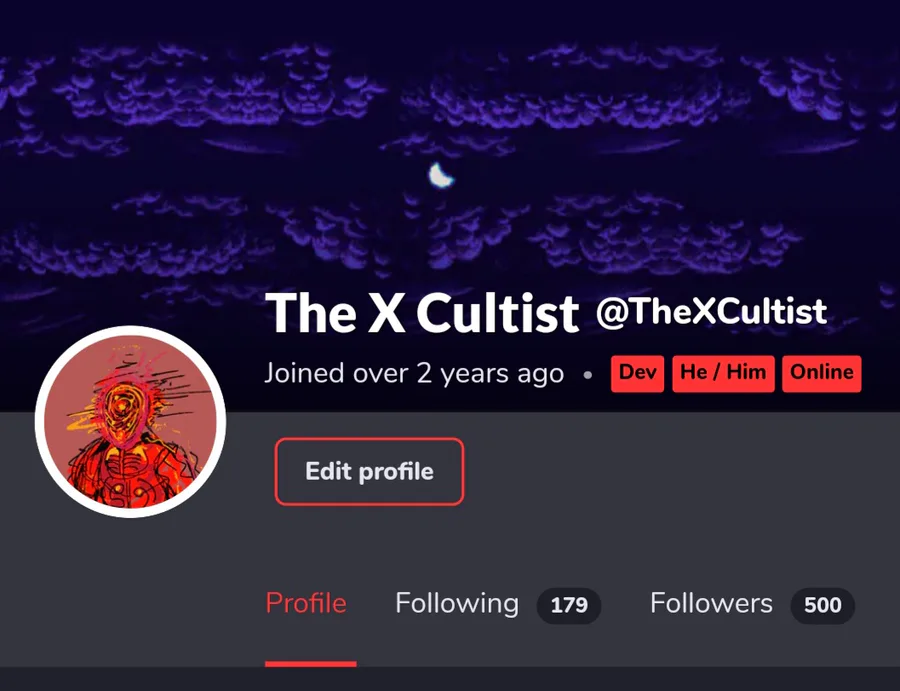Click the red underline beneath Profile tab
The height and width of the screenshot is (691, 900).
click(311, 664)
